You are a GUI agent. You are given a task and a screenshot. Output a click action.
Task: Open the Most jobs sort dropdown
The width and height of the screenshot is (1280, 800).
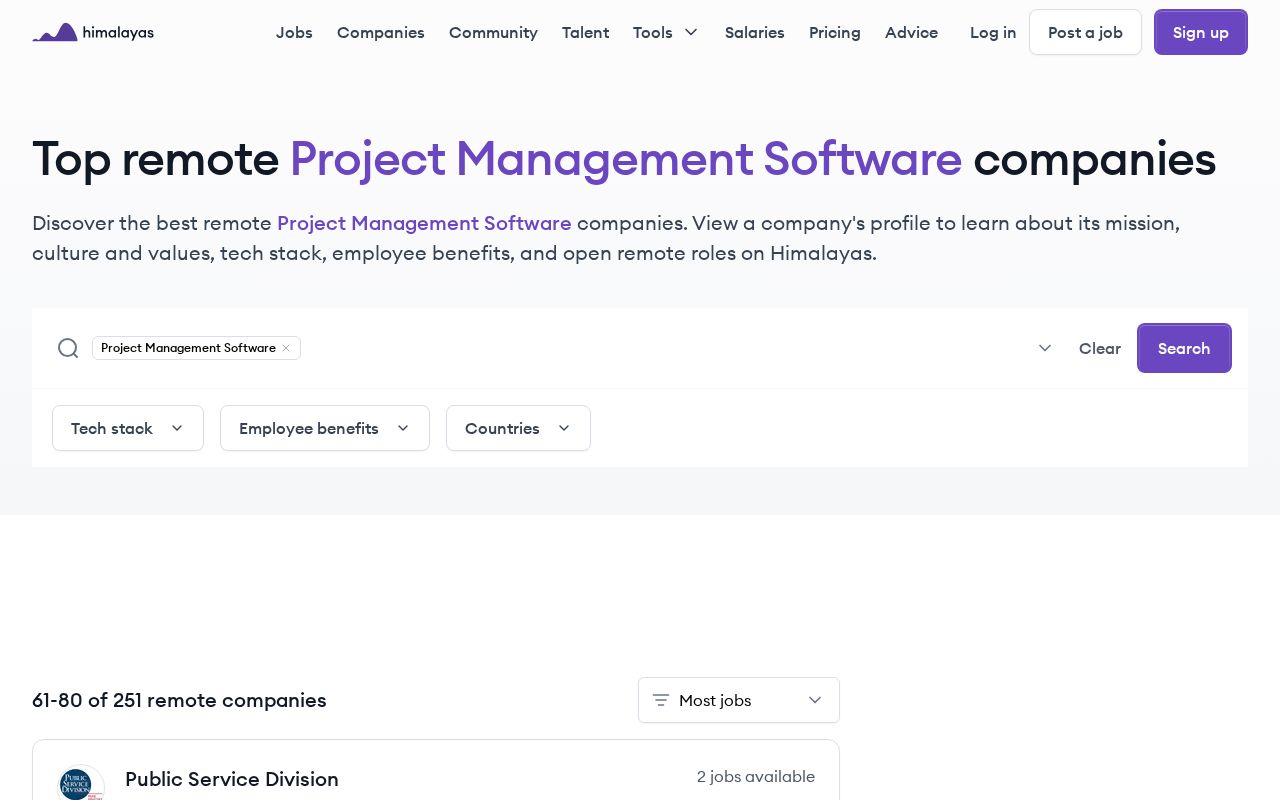(x=739, y=700)
